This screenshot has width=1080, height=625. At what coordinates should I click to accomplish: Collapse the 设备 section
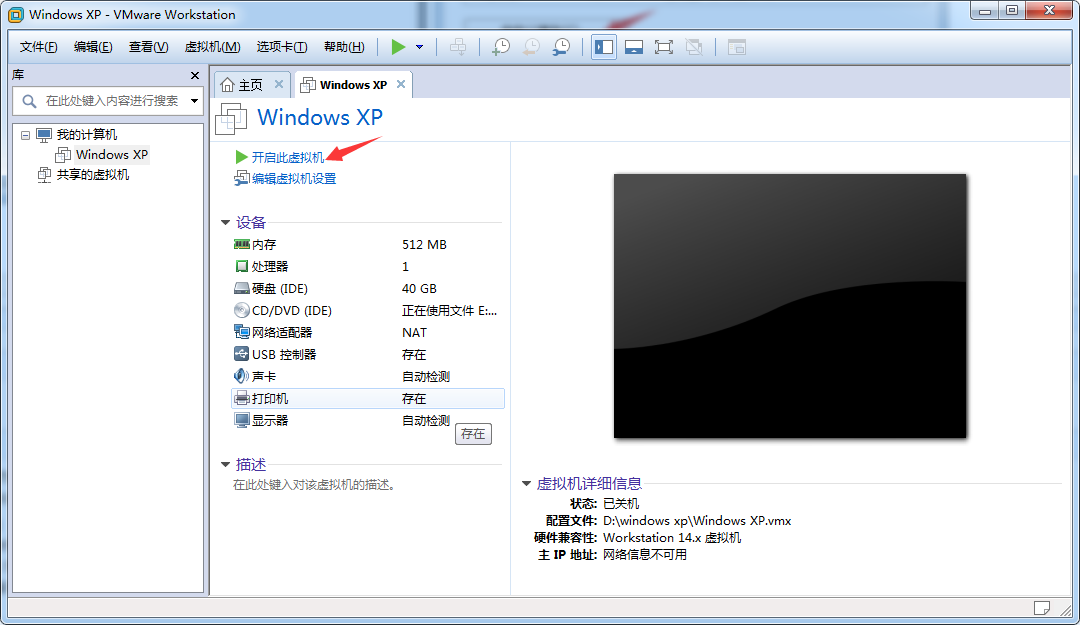225,223
